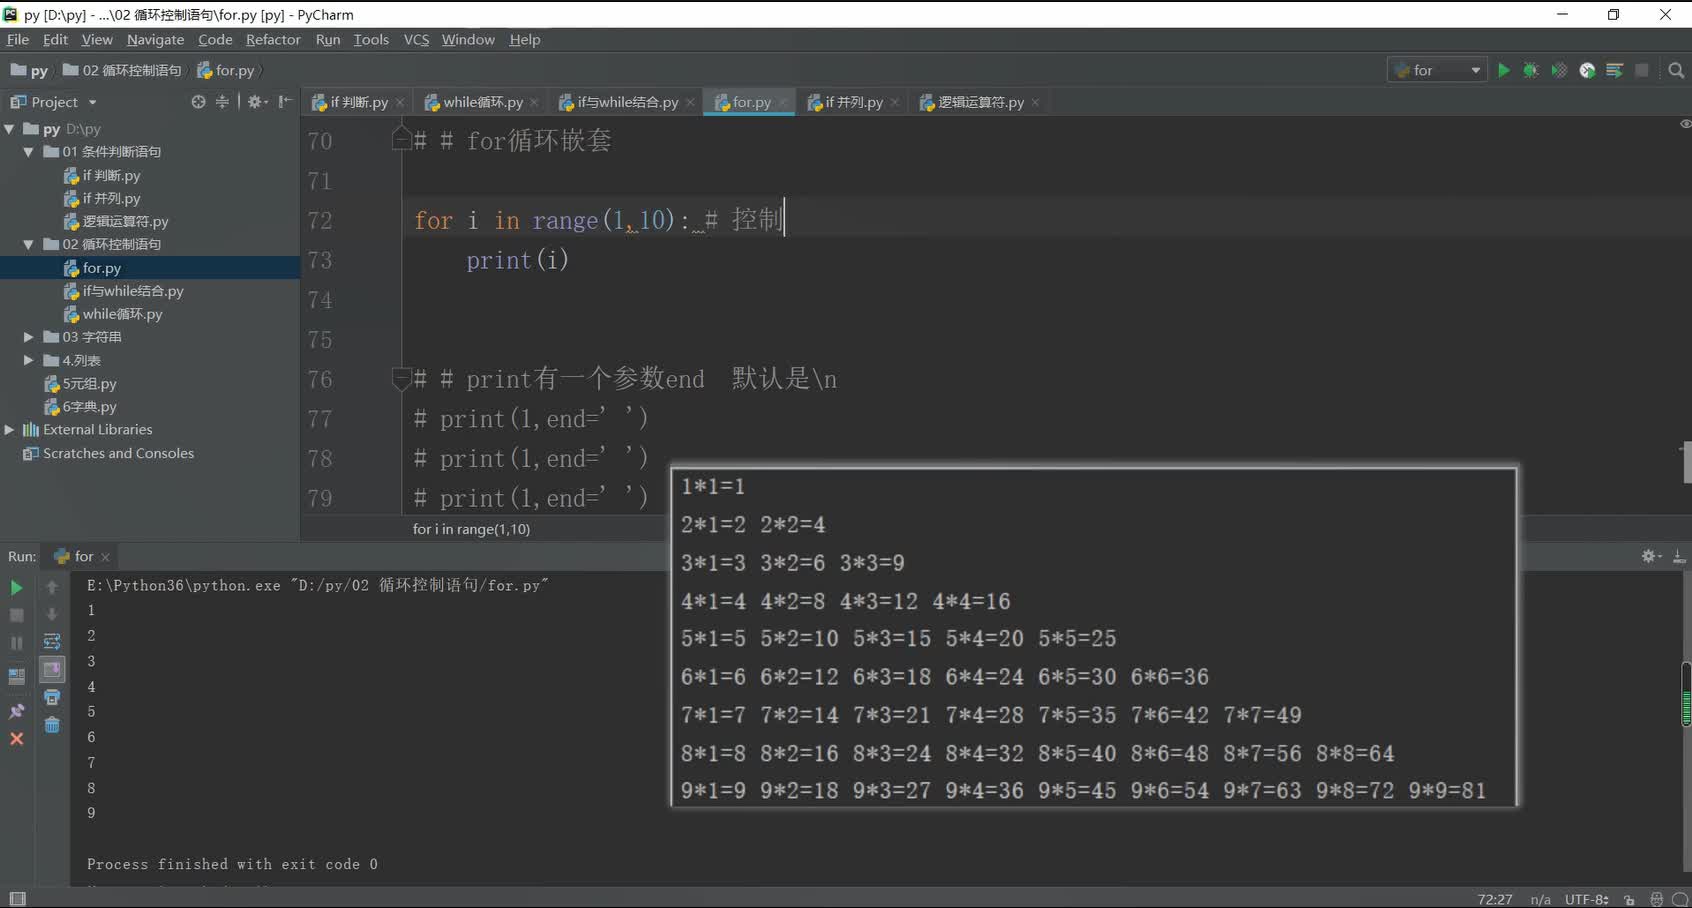Click line number 74 in the gutter
This screenshot has height=908, width=1692.
(320, 300)
